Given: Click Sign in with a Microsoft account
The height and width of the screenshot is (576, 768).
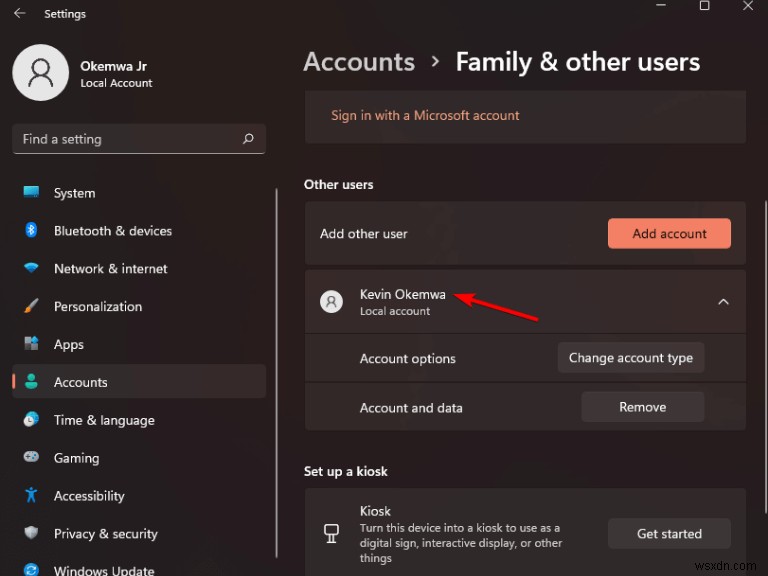Looking at the screenshot, I should 425,116.
